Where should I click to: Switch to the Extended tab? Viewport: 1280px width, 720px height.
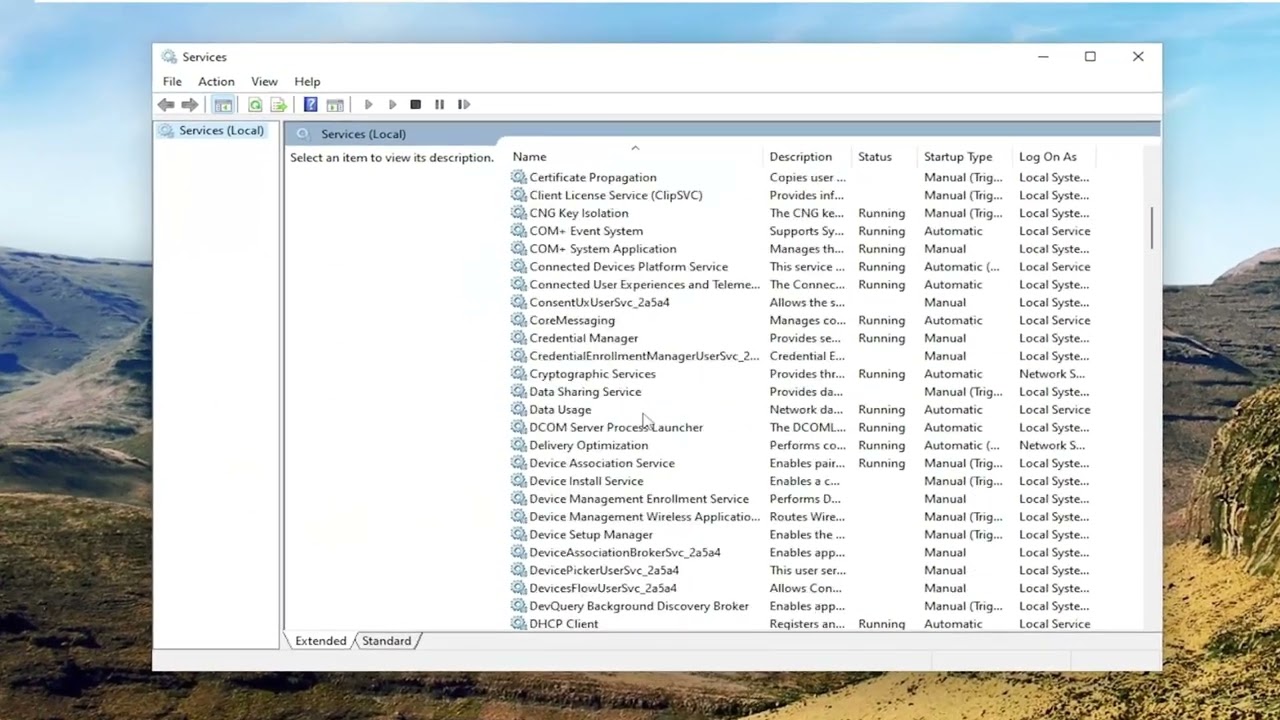click(x=321, y=641)
